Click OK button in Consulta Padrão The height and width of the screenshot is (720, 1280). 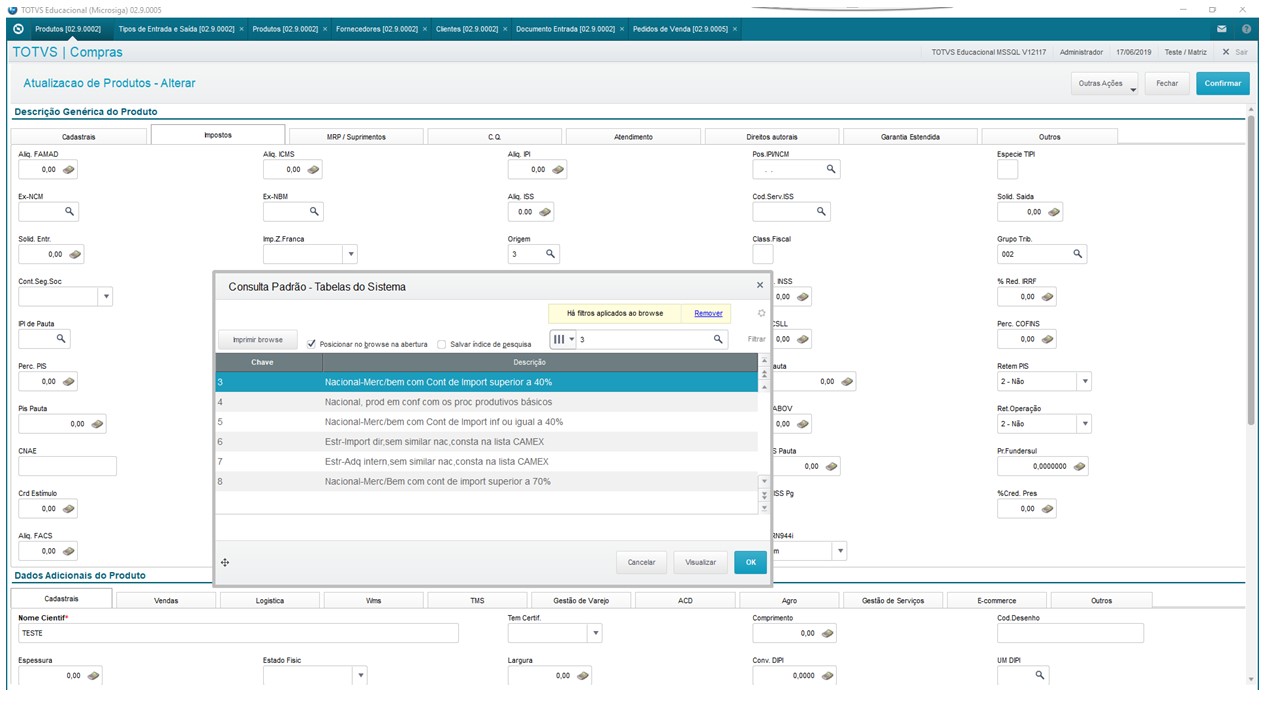[750, 562]
